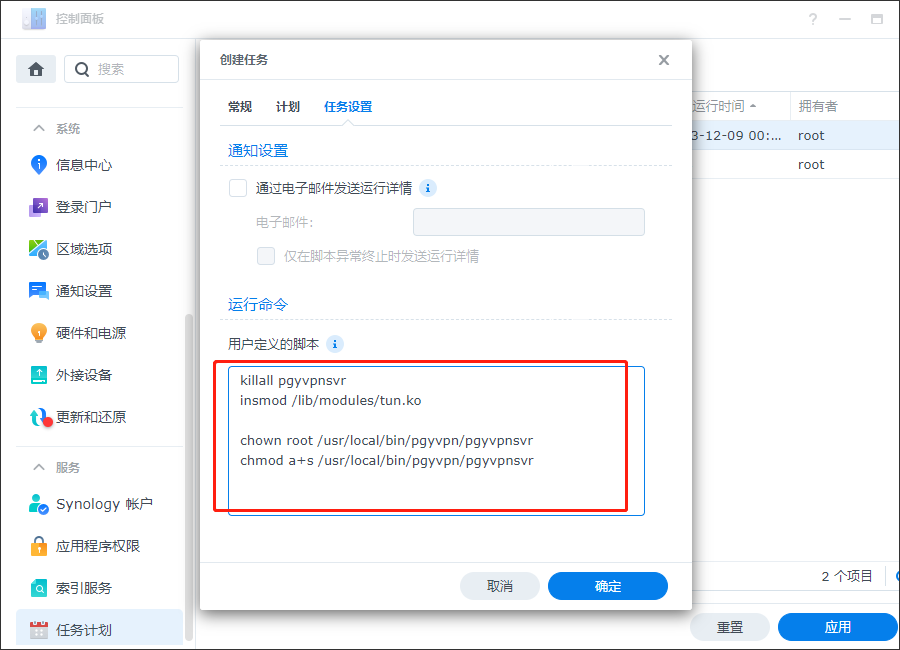Click the 拥有者 column header

click(x=818, y=106)
